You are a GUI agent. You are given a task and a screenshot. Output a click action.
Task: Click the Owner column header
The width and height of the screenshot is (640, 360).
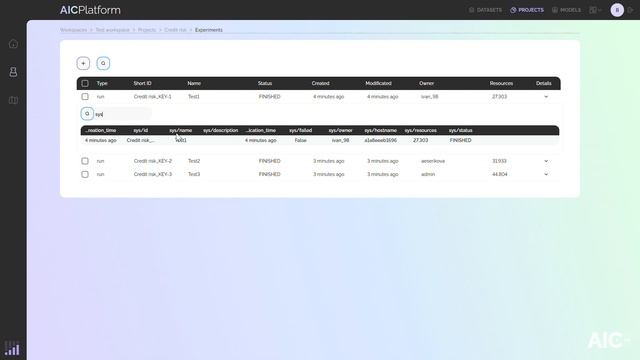coord(427,83)
